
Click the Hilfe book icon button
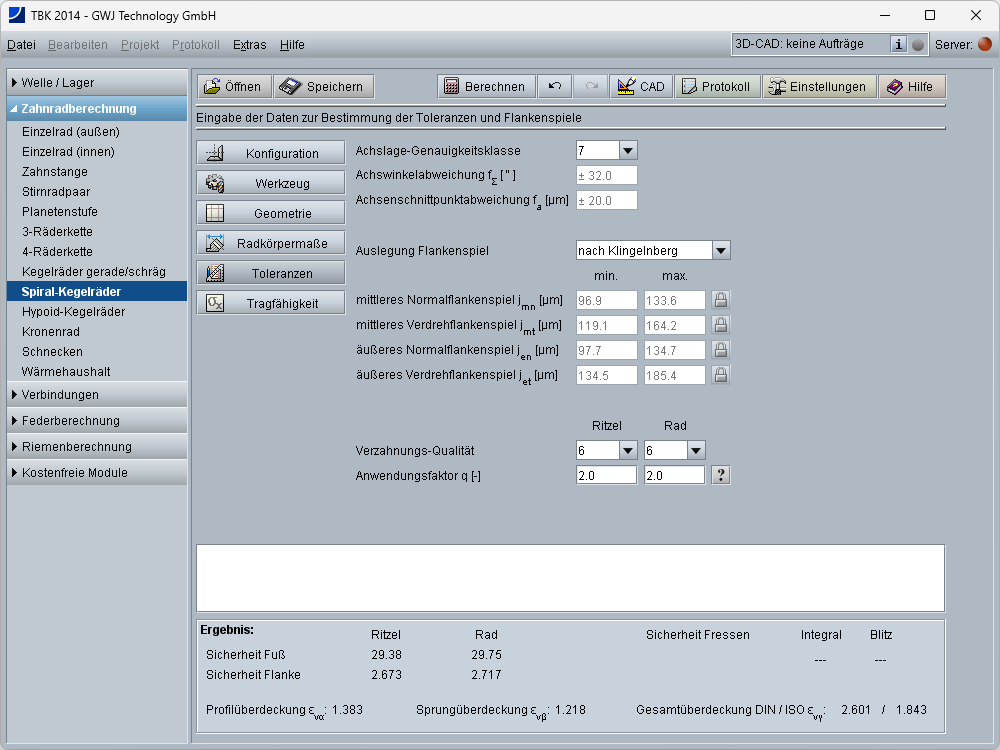point(910,87)
